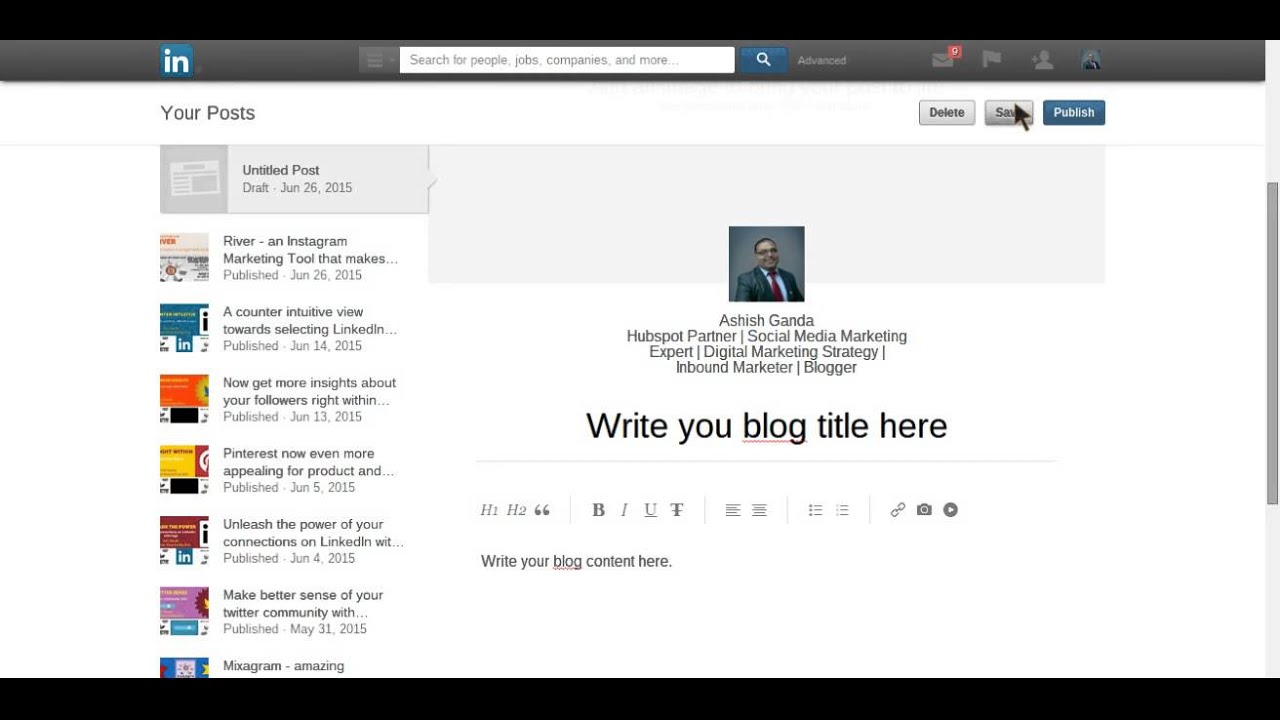Click the author name Ashish Ganda
The height and width of the screenshot is (720, 1280).
(x=766, y=321)
